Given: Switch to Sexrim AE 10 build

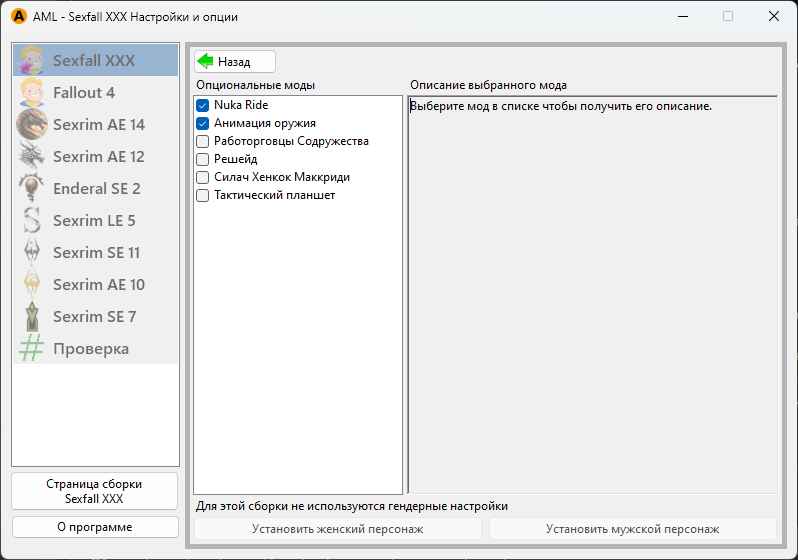Looking at the screenshot, I should point(96,285).
